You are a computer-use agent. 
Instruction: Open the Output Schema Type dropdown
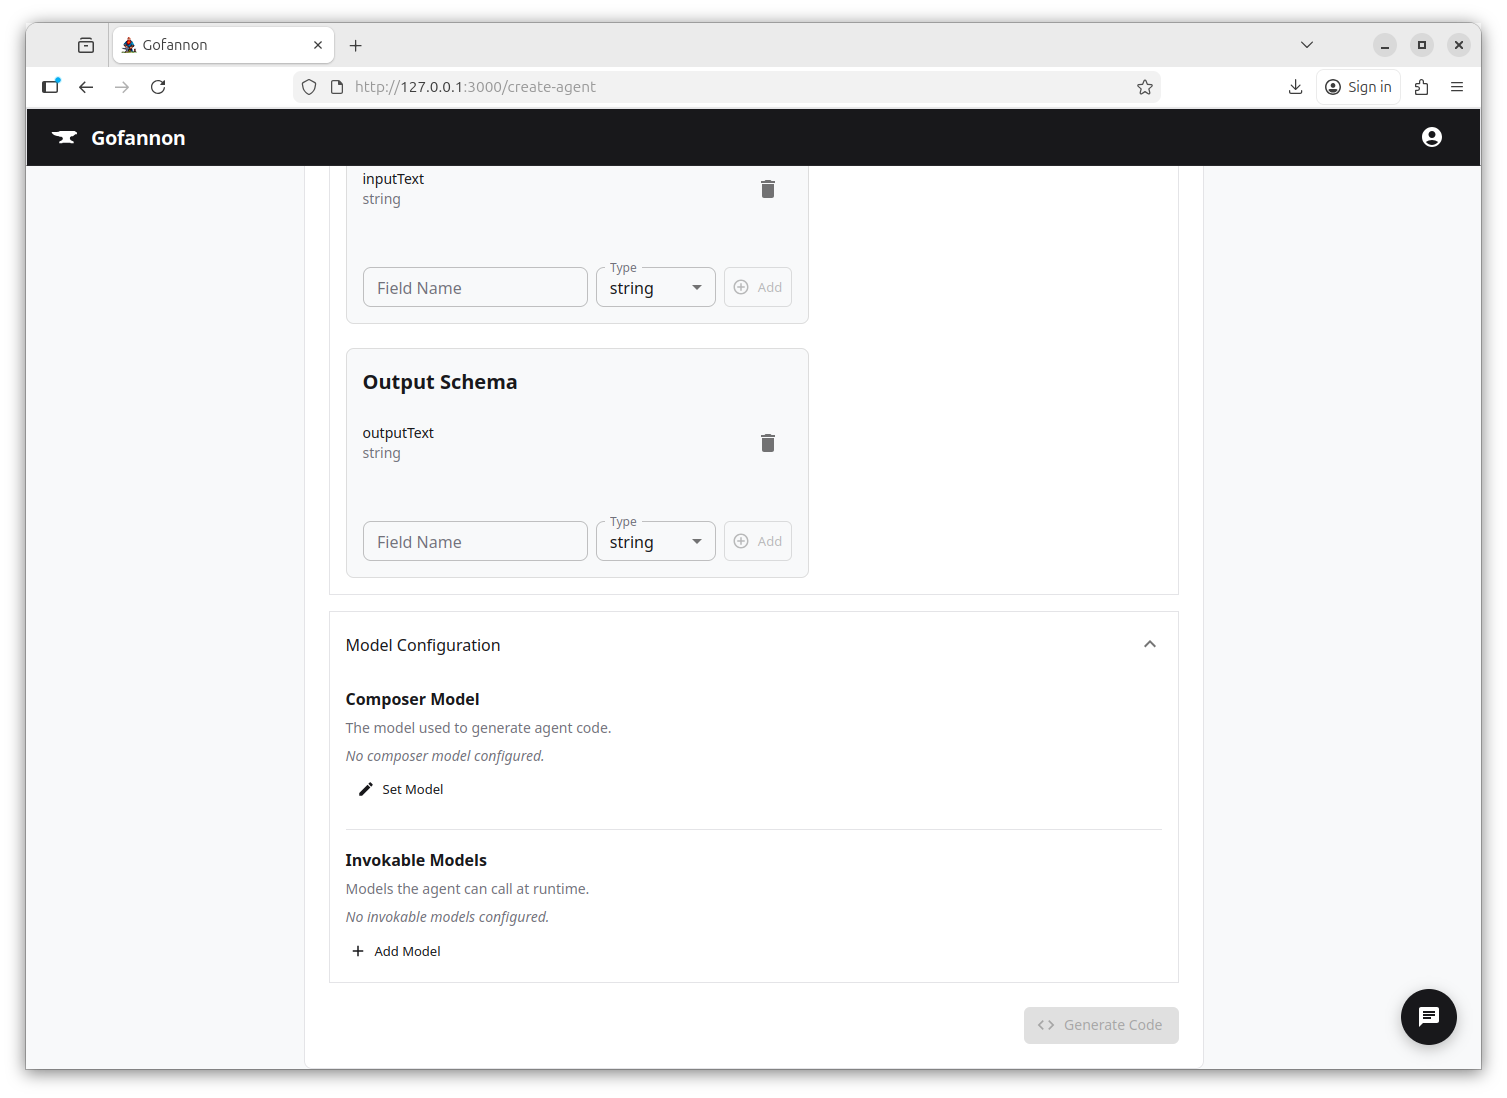tap(655, 542)
